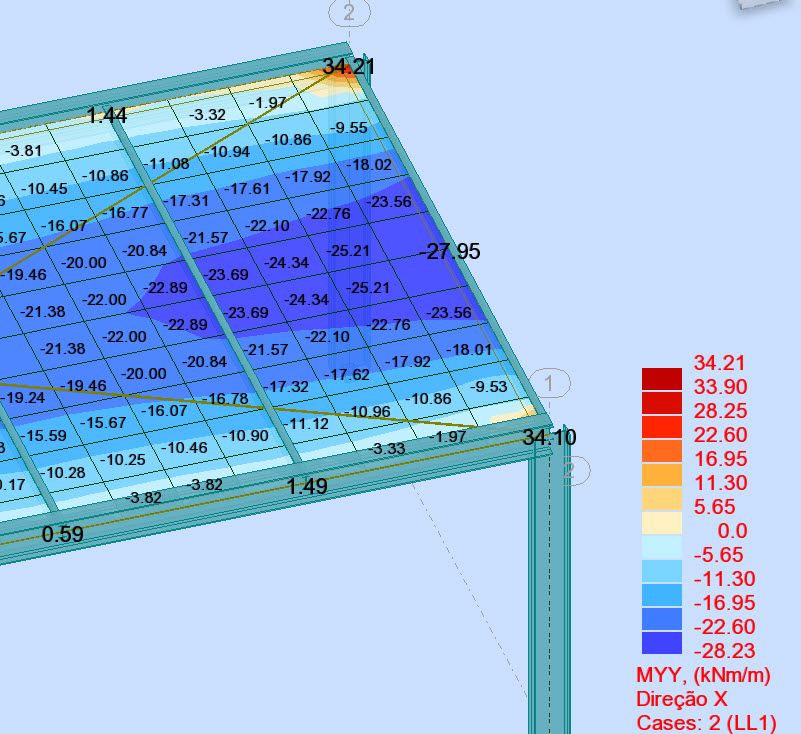Screen dimensions: 801x734
Task: Select the -16.77 panel value
Action: click(x=126, y=212)
